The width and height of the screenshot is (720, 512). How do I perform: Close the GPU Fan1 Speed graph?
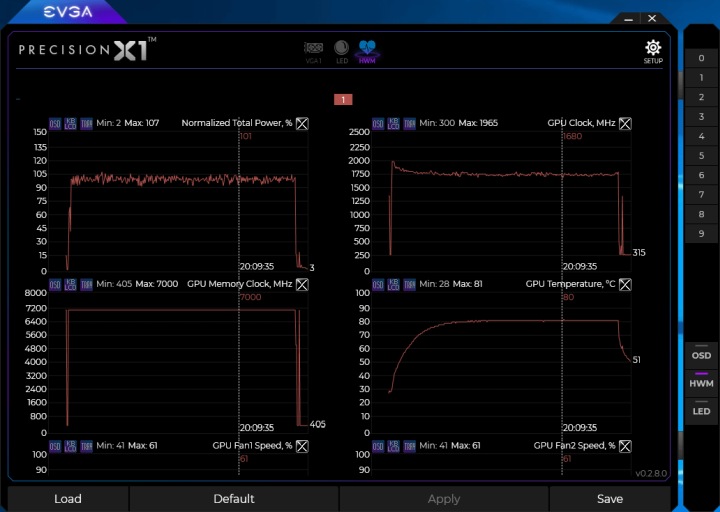[302, 446]
